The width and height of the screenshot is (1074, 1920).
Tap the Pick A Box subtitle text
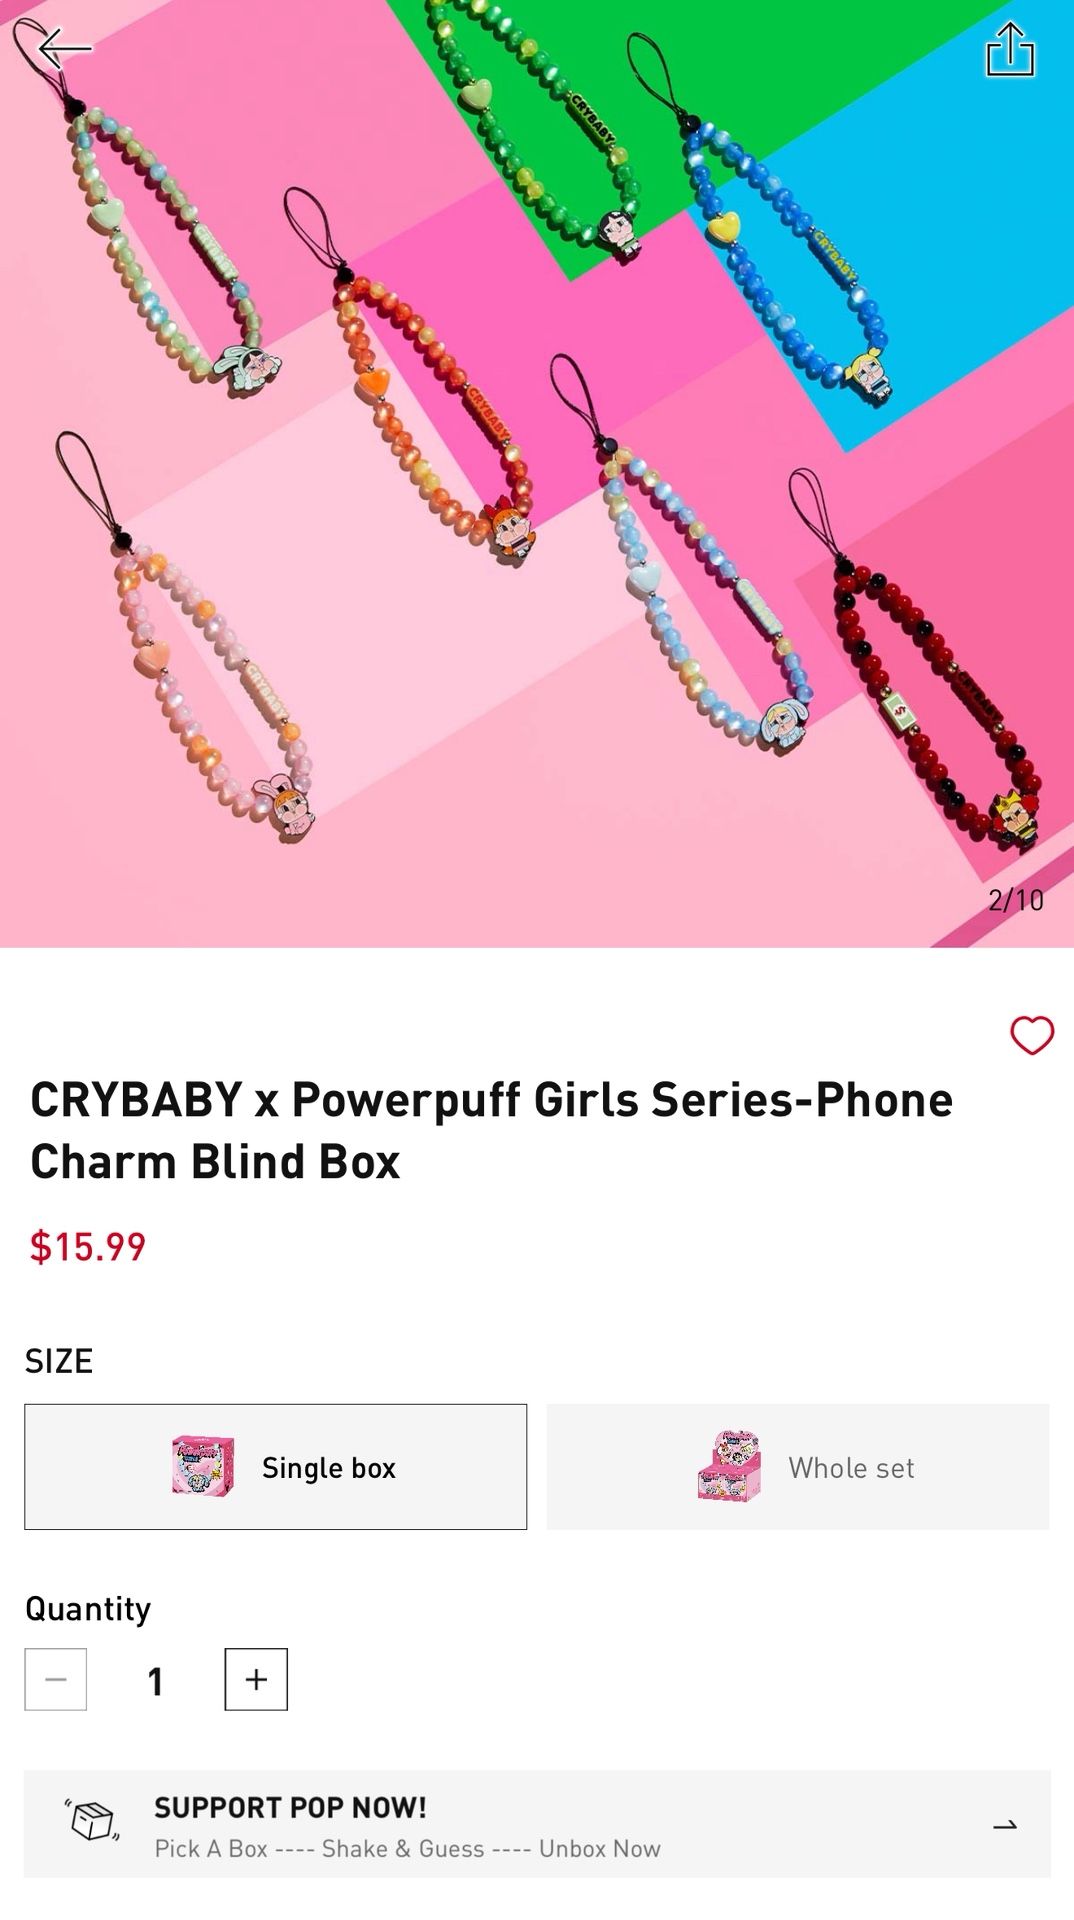pos(407,1848)
